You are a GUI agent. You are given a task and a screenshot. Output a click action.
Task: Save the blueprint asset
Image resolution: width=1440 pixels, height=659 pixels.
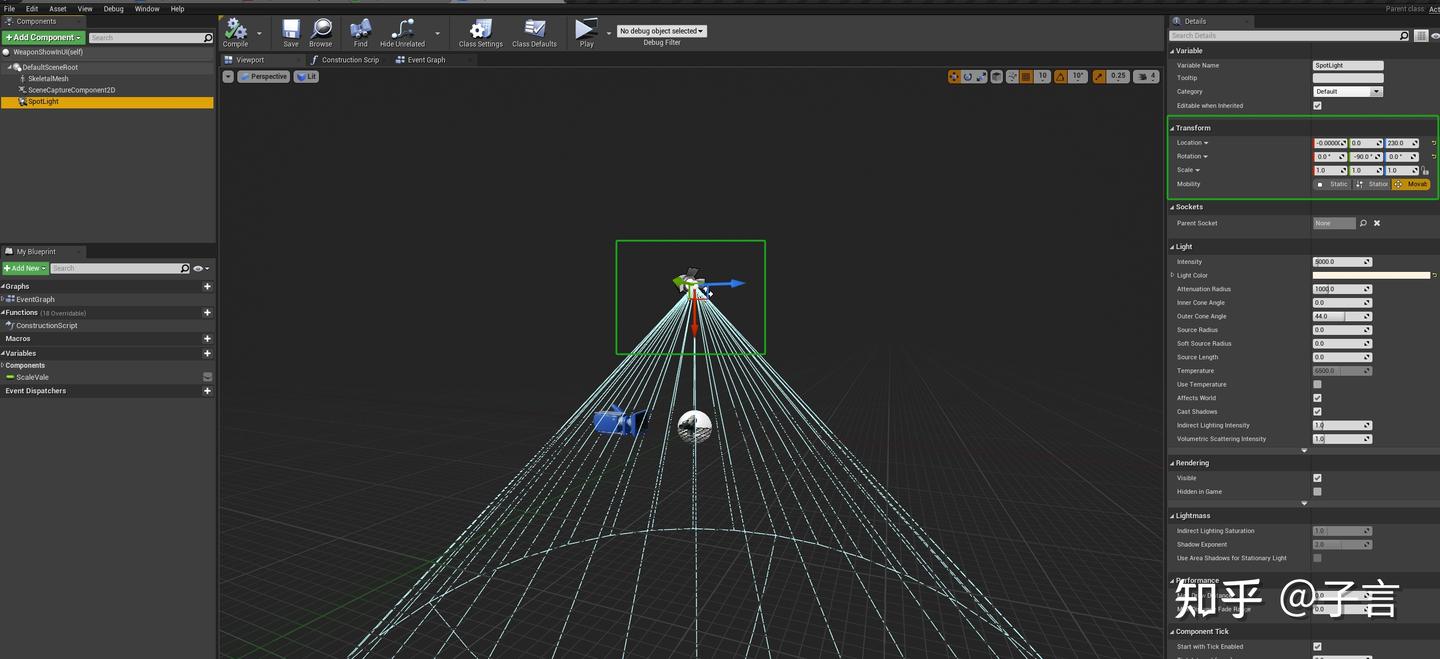(290, 32)
